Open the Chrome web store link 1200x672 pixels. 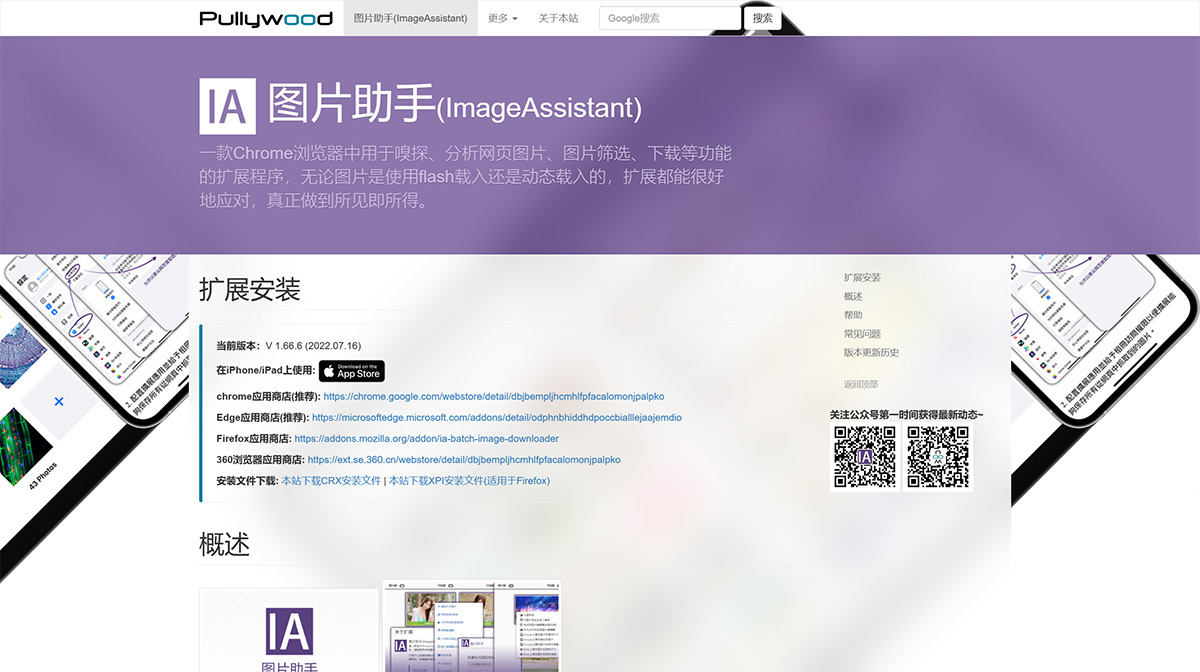click(x=494, y=396)
